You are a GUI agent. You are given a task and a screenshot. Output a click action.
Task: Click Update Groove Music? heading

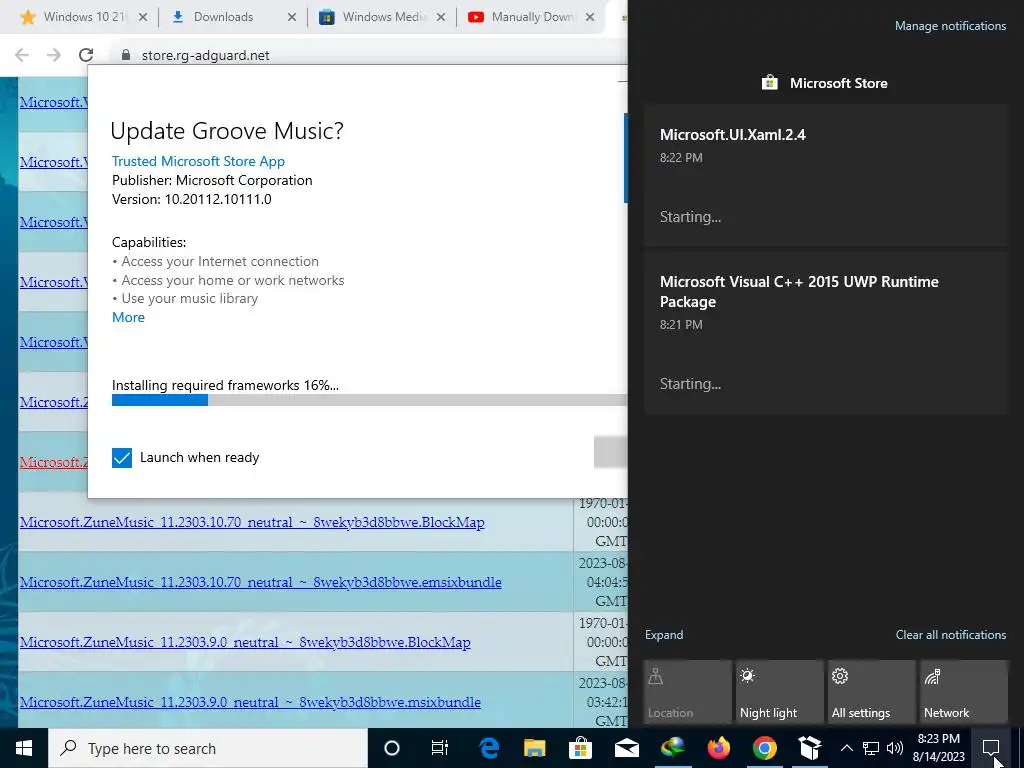pos(227,131)
